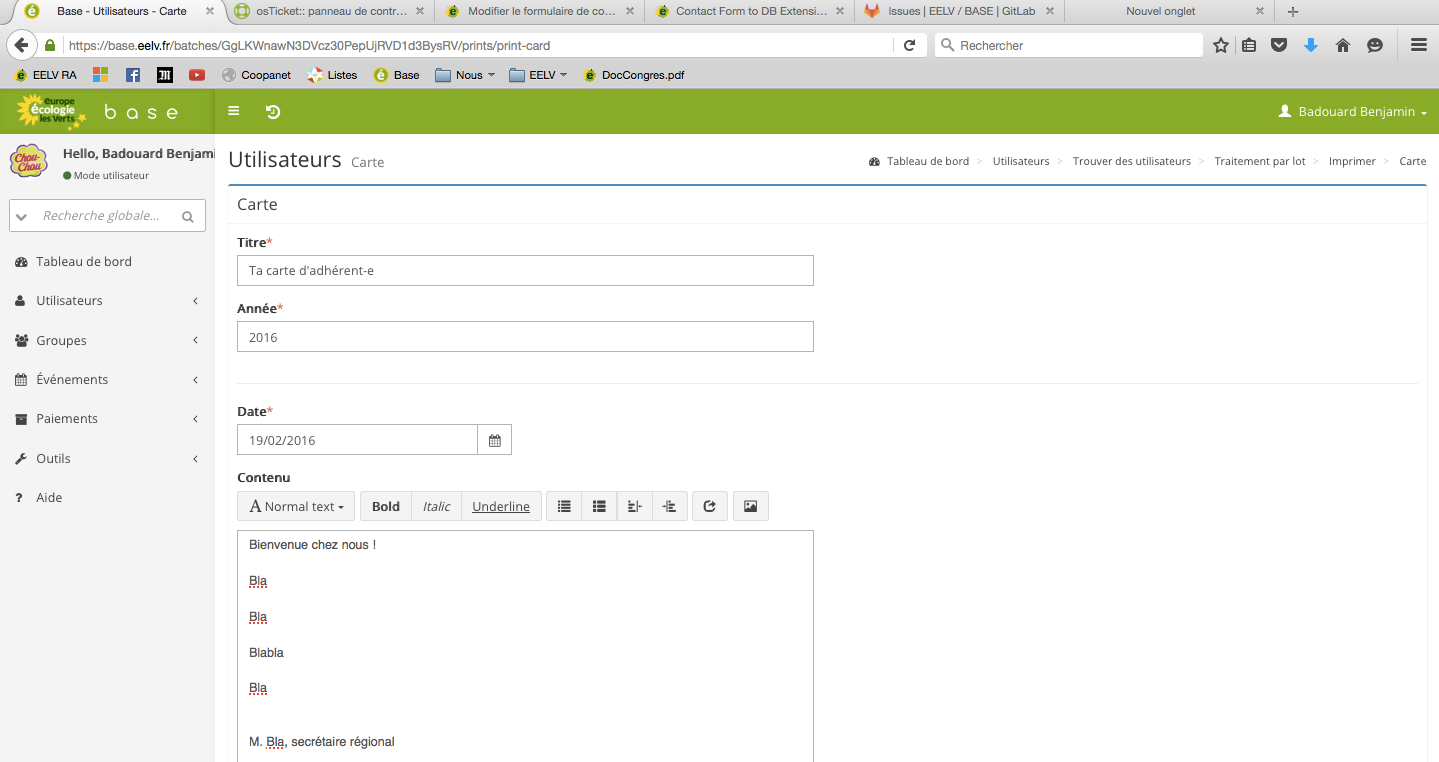Expand the Paiements sidebar section
The height and width of the screenshot is (762, 1439).
[x=107, y=419]
